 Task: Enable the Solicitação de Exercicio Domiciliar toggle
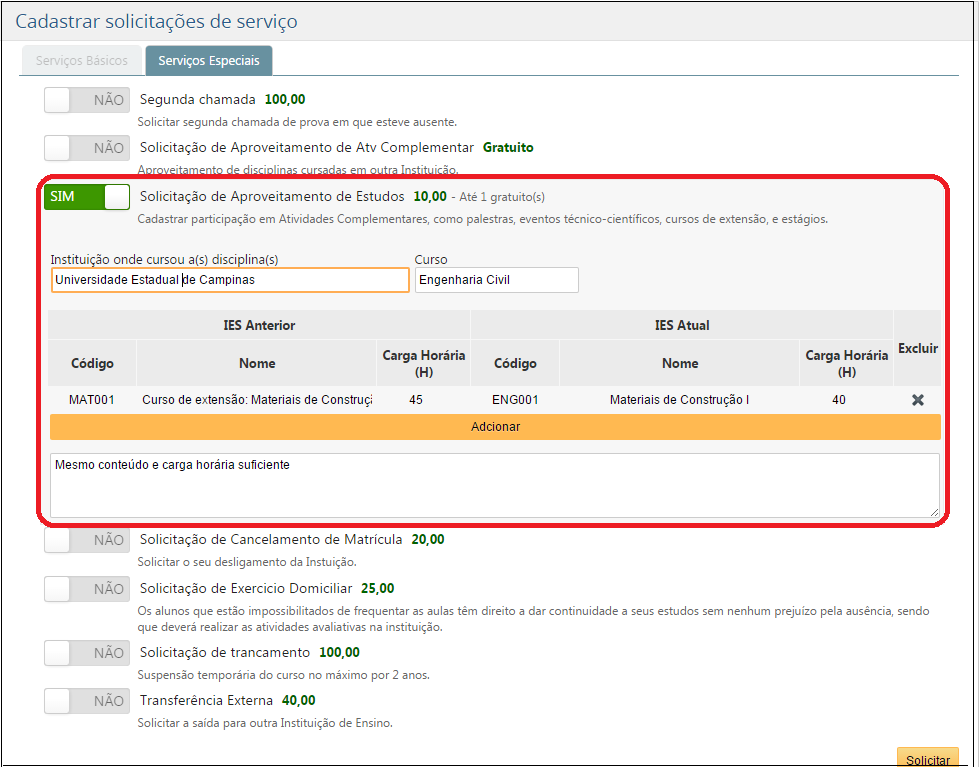[85, 588]
